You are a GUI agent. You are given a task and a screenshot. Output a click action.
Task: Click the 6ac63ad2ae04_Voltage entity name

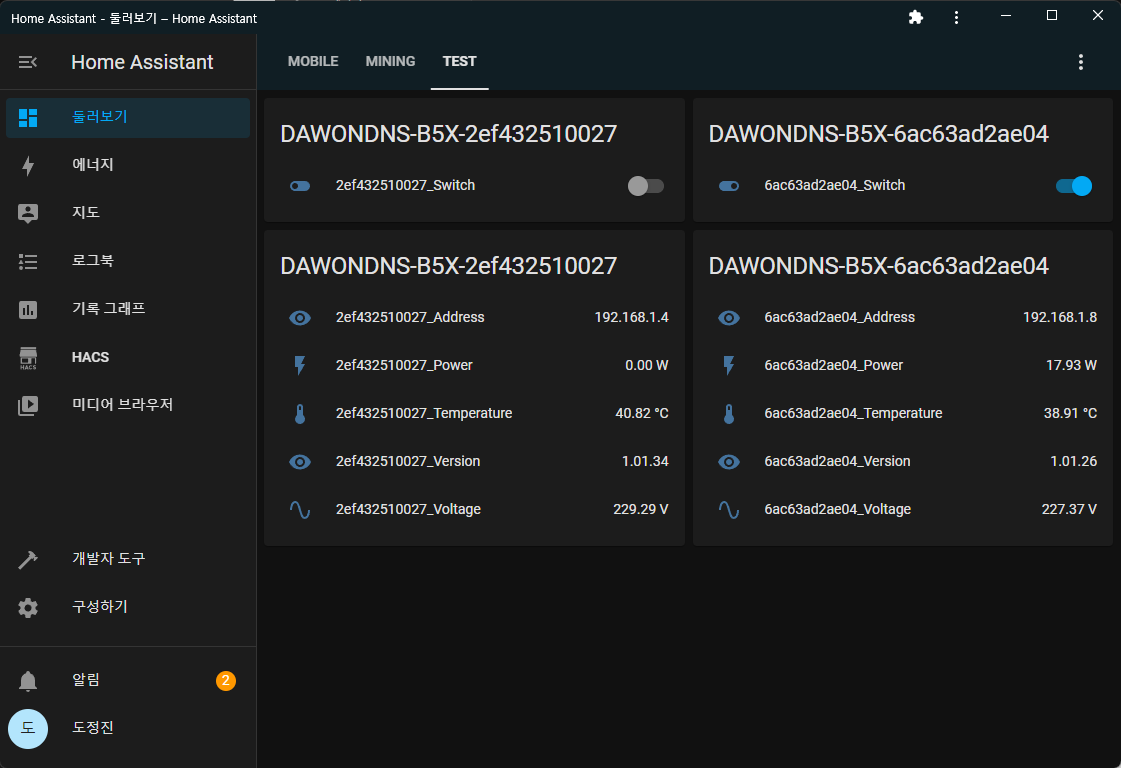837,509
